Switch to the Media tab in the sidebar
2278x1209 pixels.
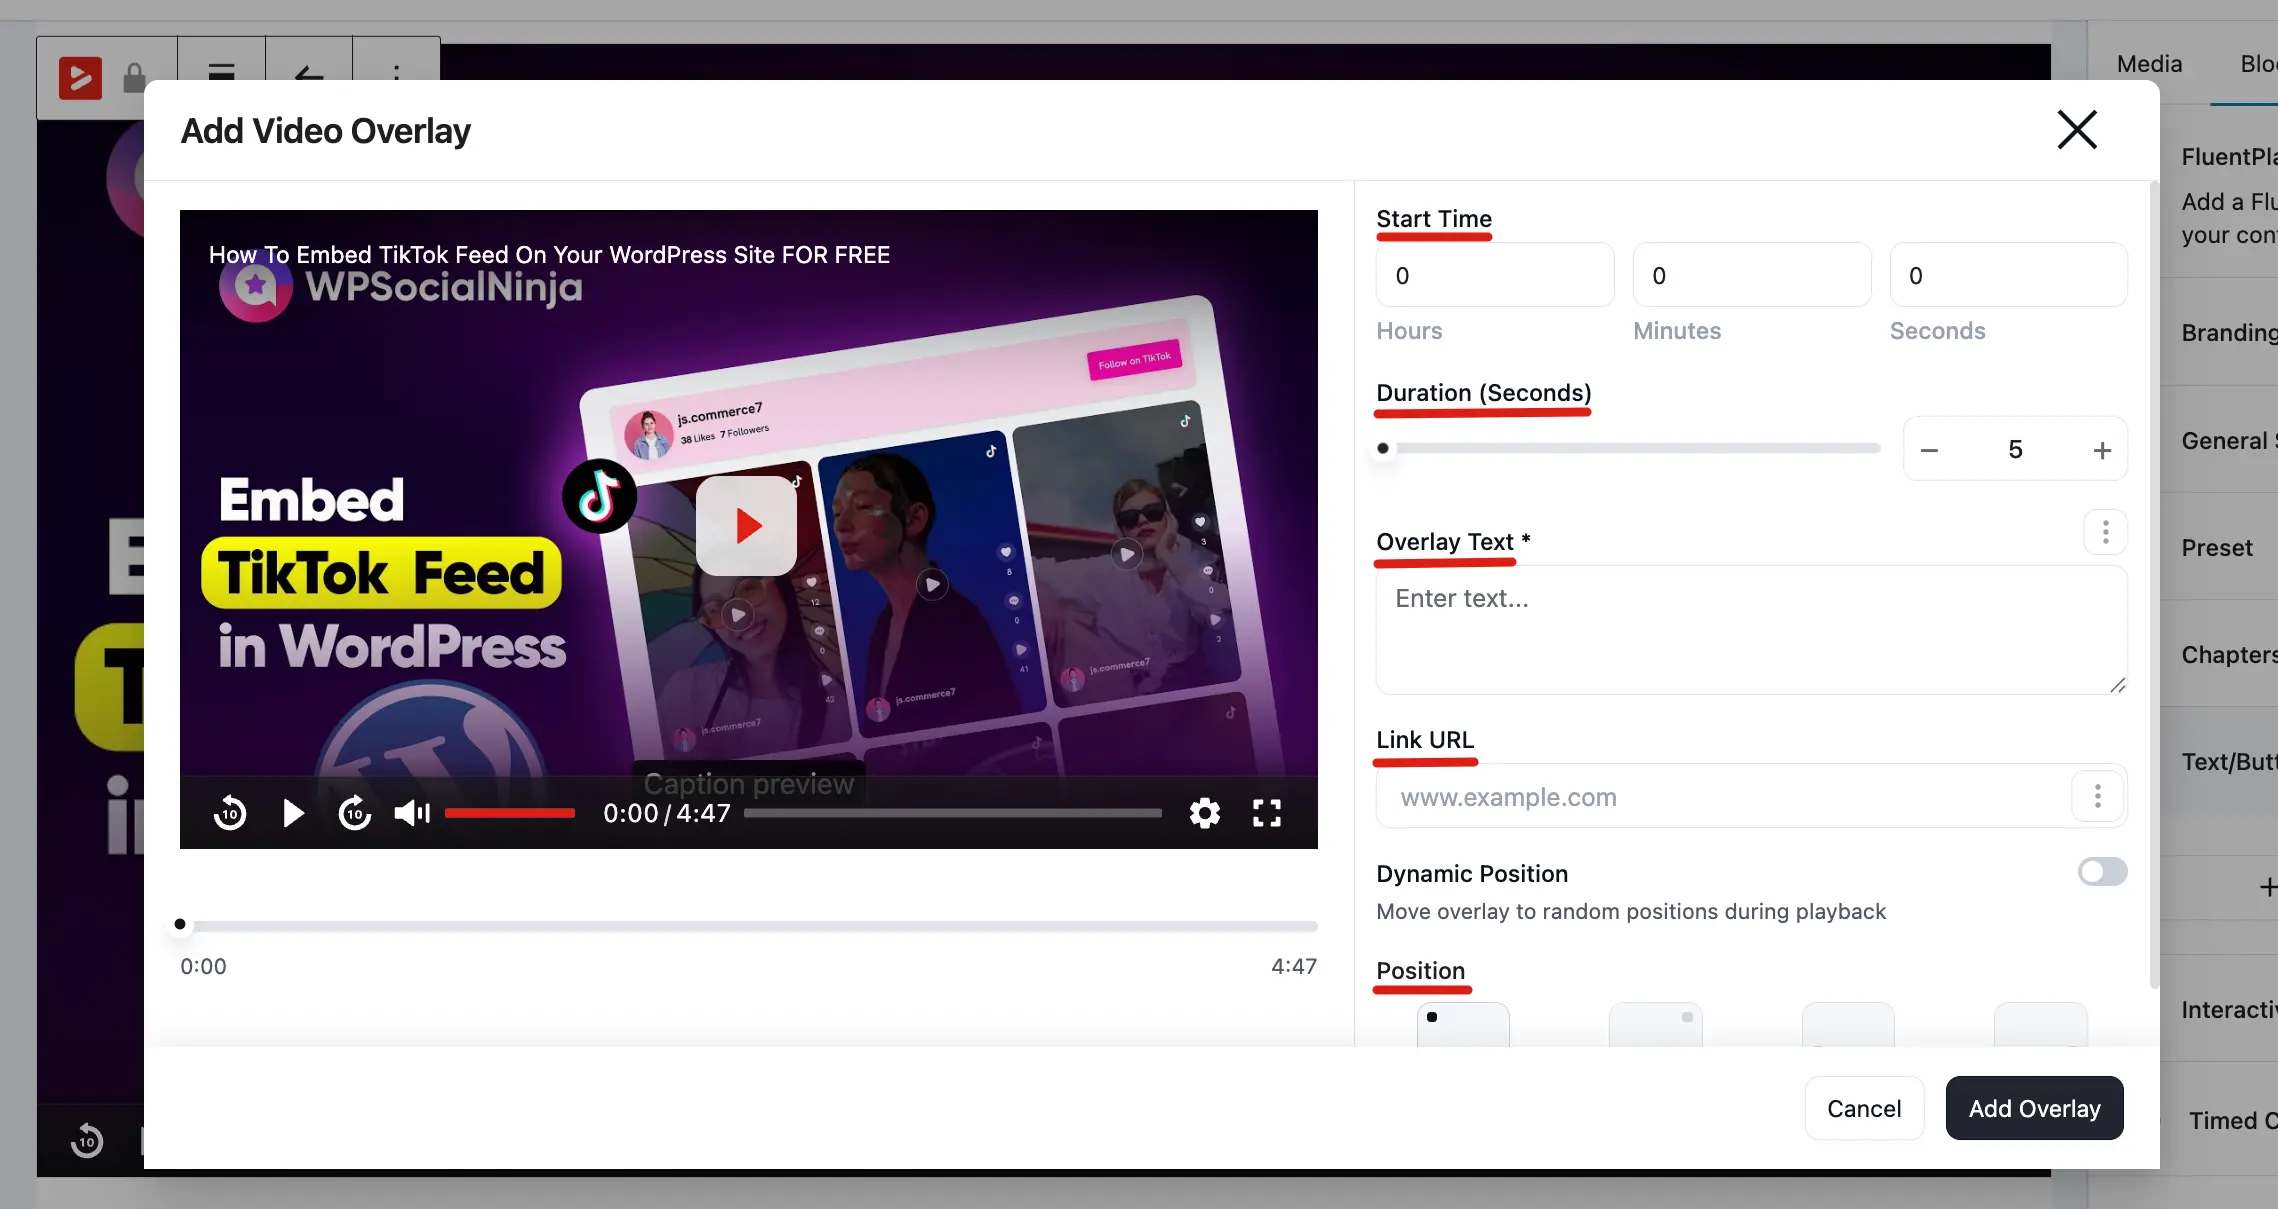click(x=2149, y=64)
